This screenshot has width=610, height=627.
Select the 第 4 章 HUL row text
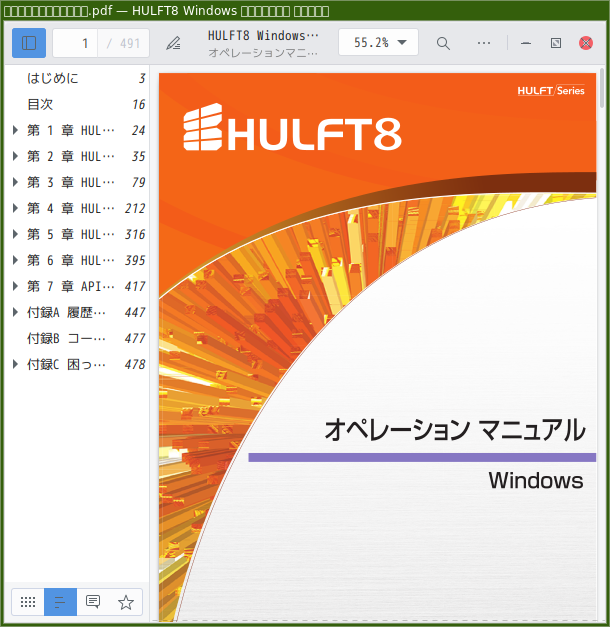71,208
